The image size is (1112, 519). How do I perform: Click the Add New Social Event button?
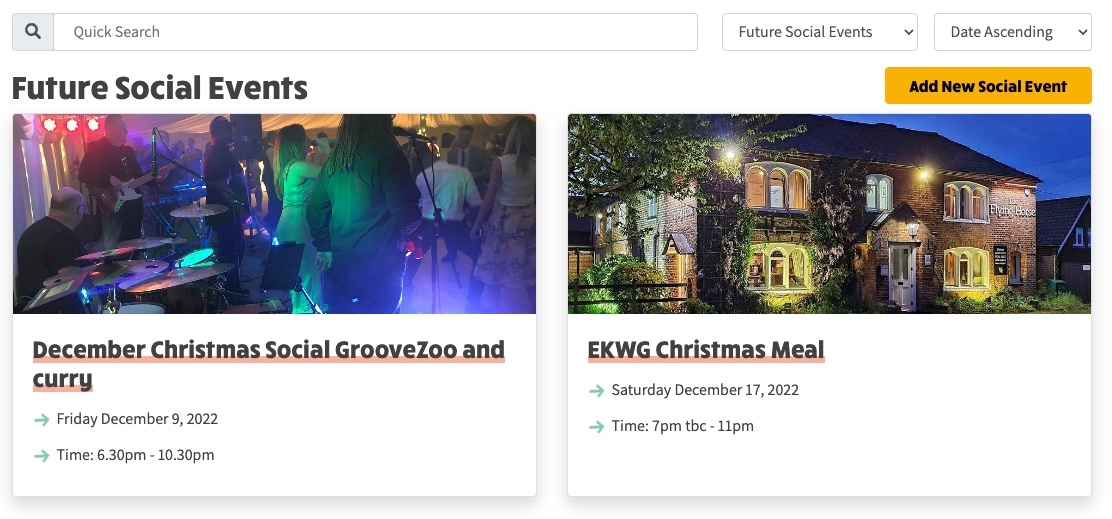click(x=988, y=86)
